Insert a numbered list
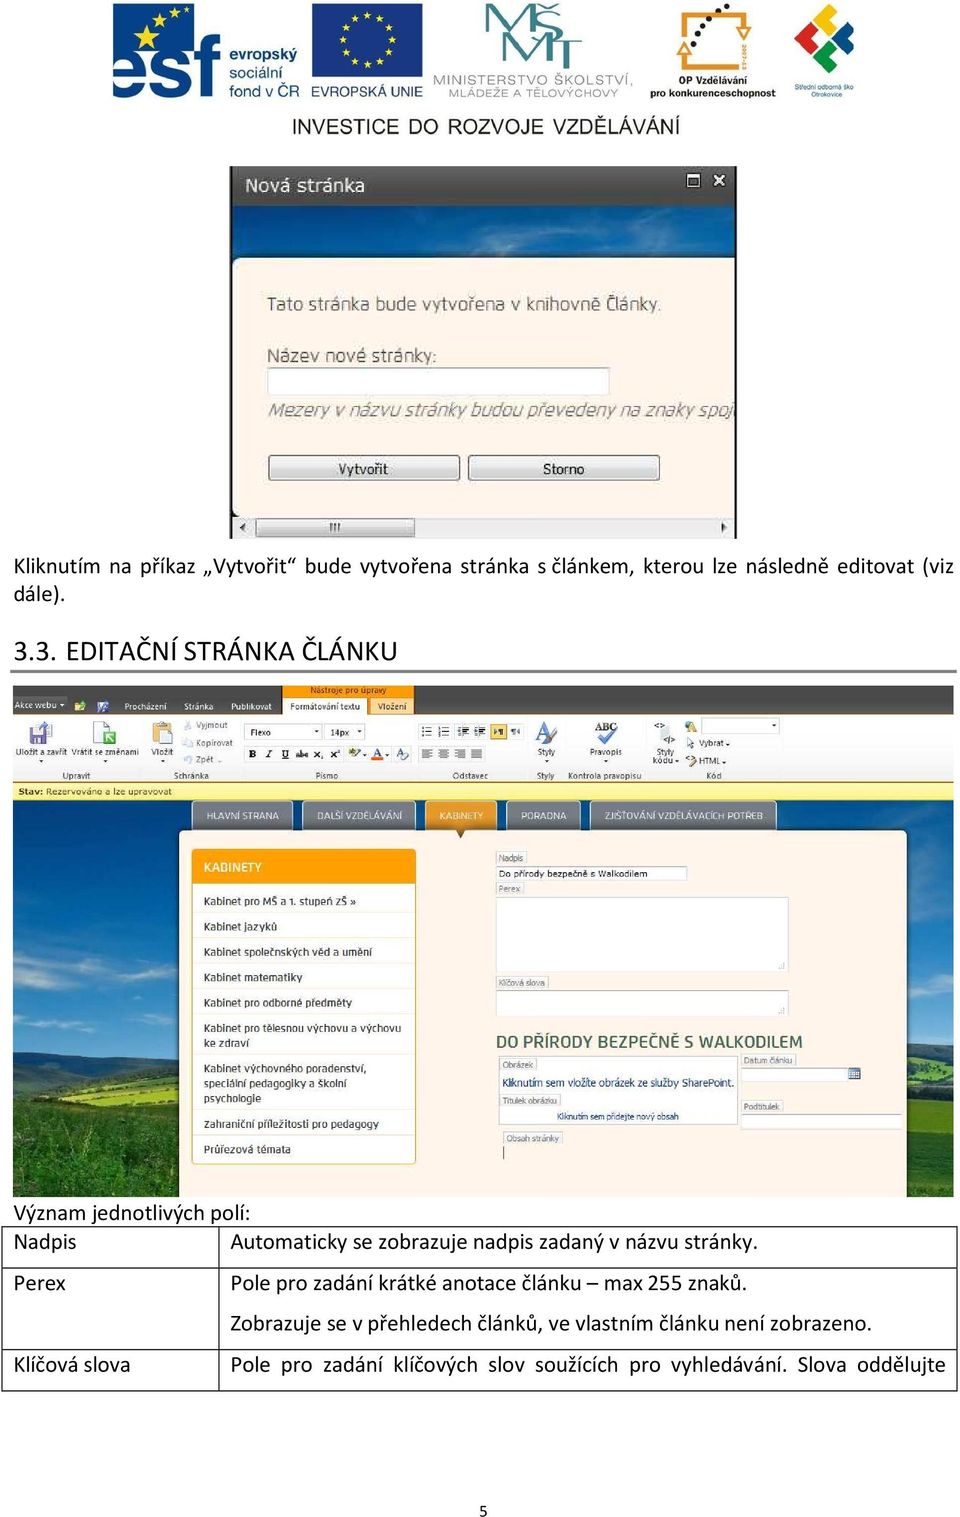 coord(444,732)
